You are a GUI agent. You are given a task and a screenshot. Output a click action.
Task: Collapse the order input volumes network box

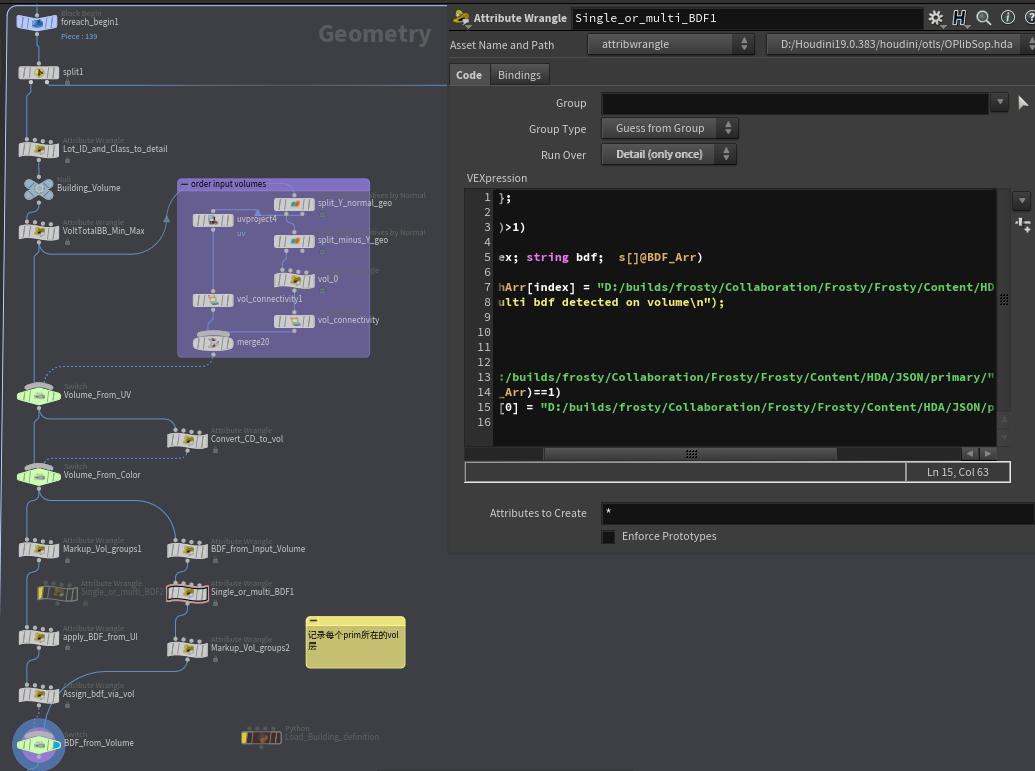(x=184, y=185)
